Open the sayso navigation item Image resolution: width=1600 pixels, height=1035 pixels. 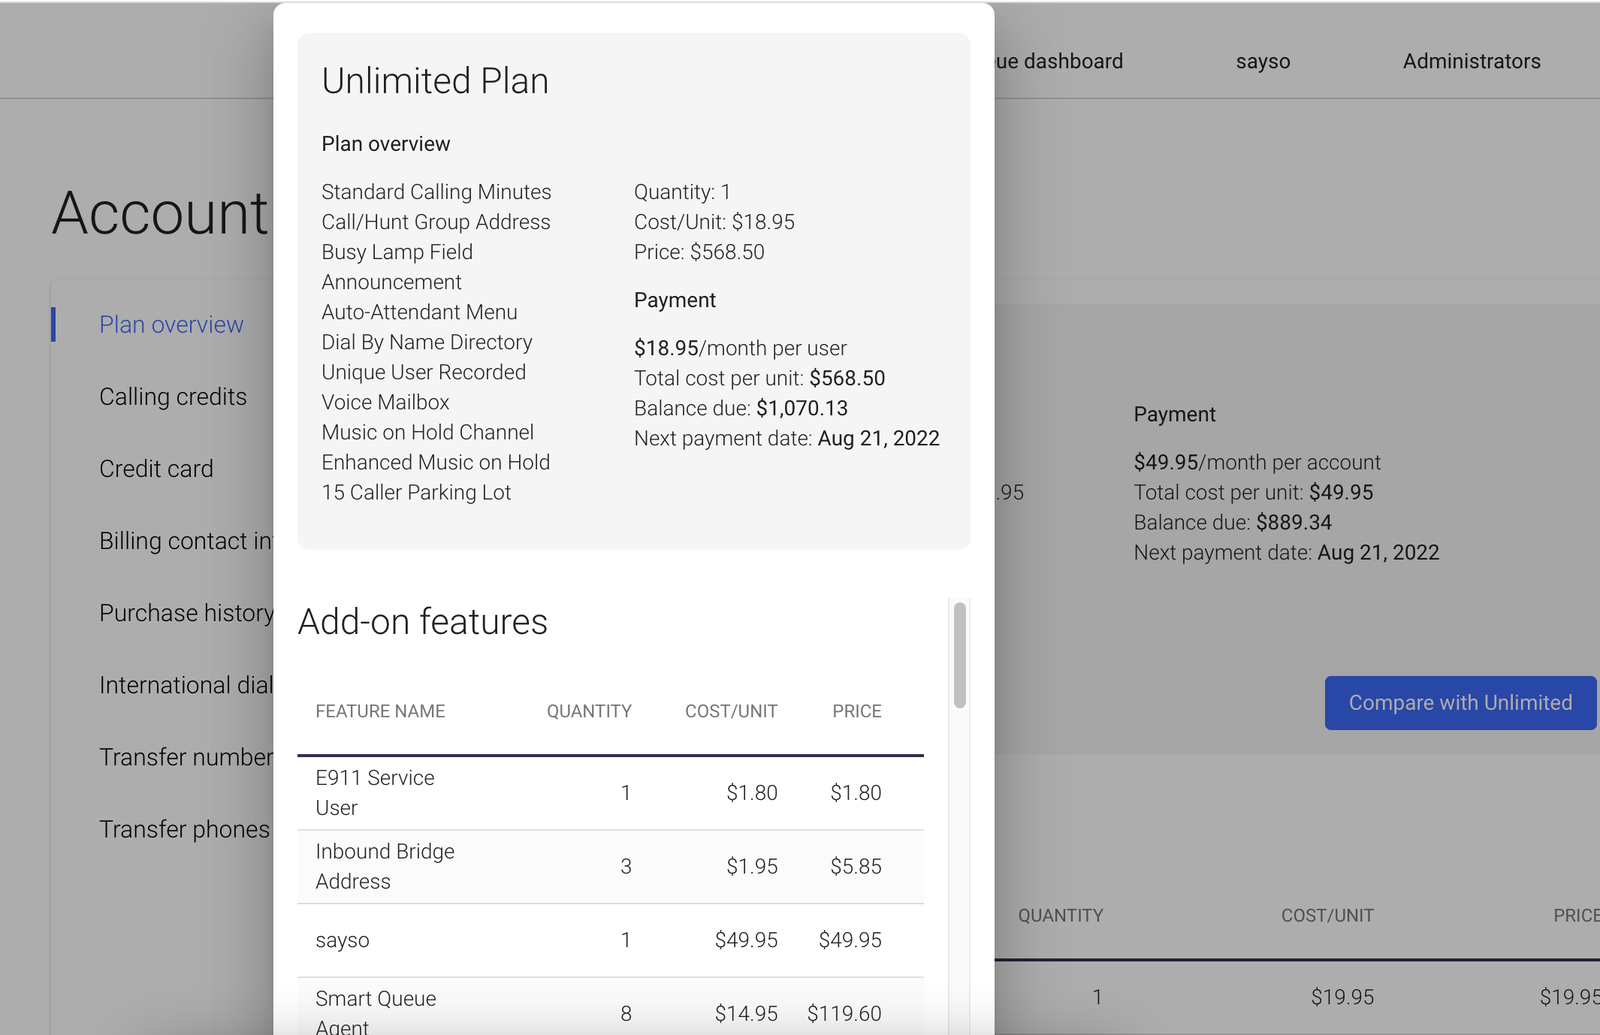(x=1262, y=61)
